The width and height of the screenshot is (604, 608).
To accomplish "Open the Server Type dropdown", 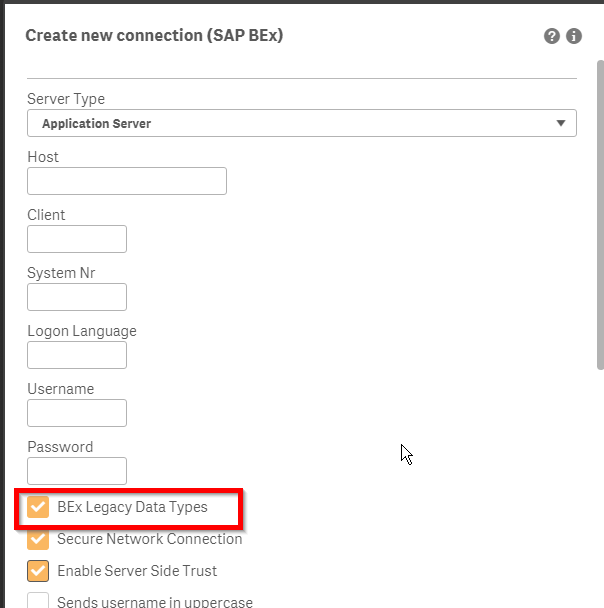I will point(301,124).
